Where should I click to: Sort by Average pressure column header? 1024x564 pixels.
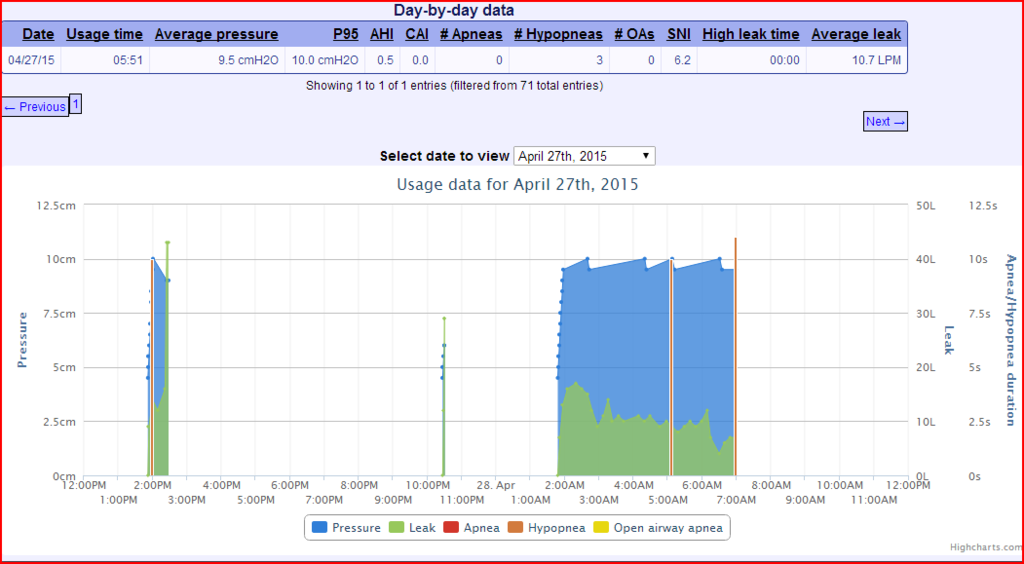(216, 34)
